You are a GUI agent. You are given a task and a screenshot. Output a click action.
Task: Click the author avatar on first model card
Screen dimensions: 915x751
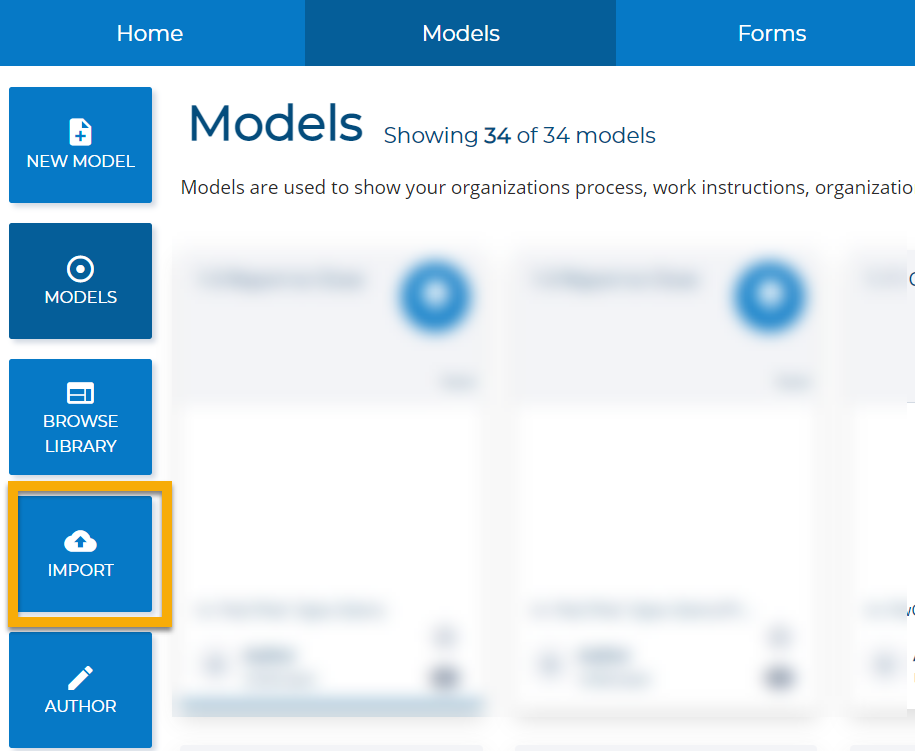click(214, 663)
